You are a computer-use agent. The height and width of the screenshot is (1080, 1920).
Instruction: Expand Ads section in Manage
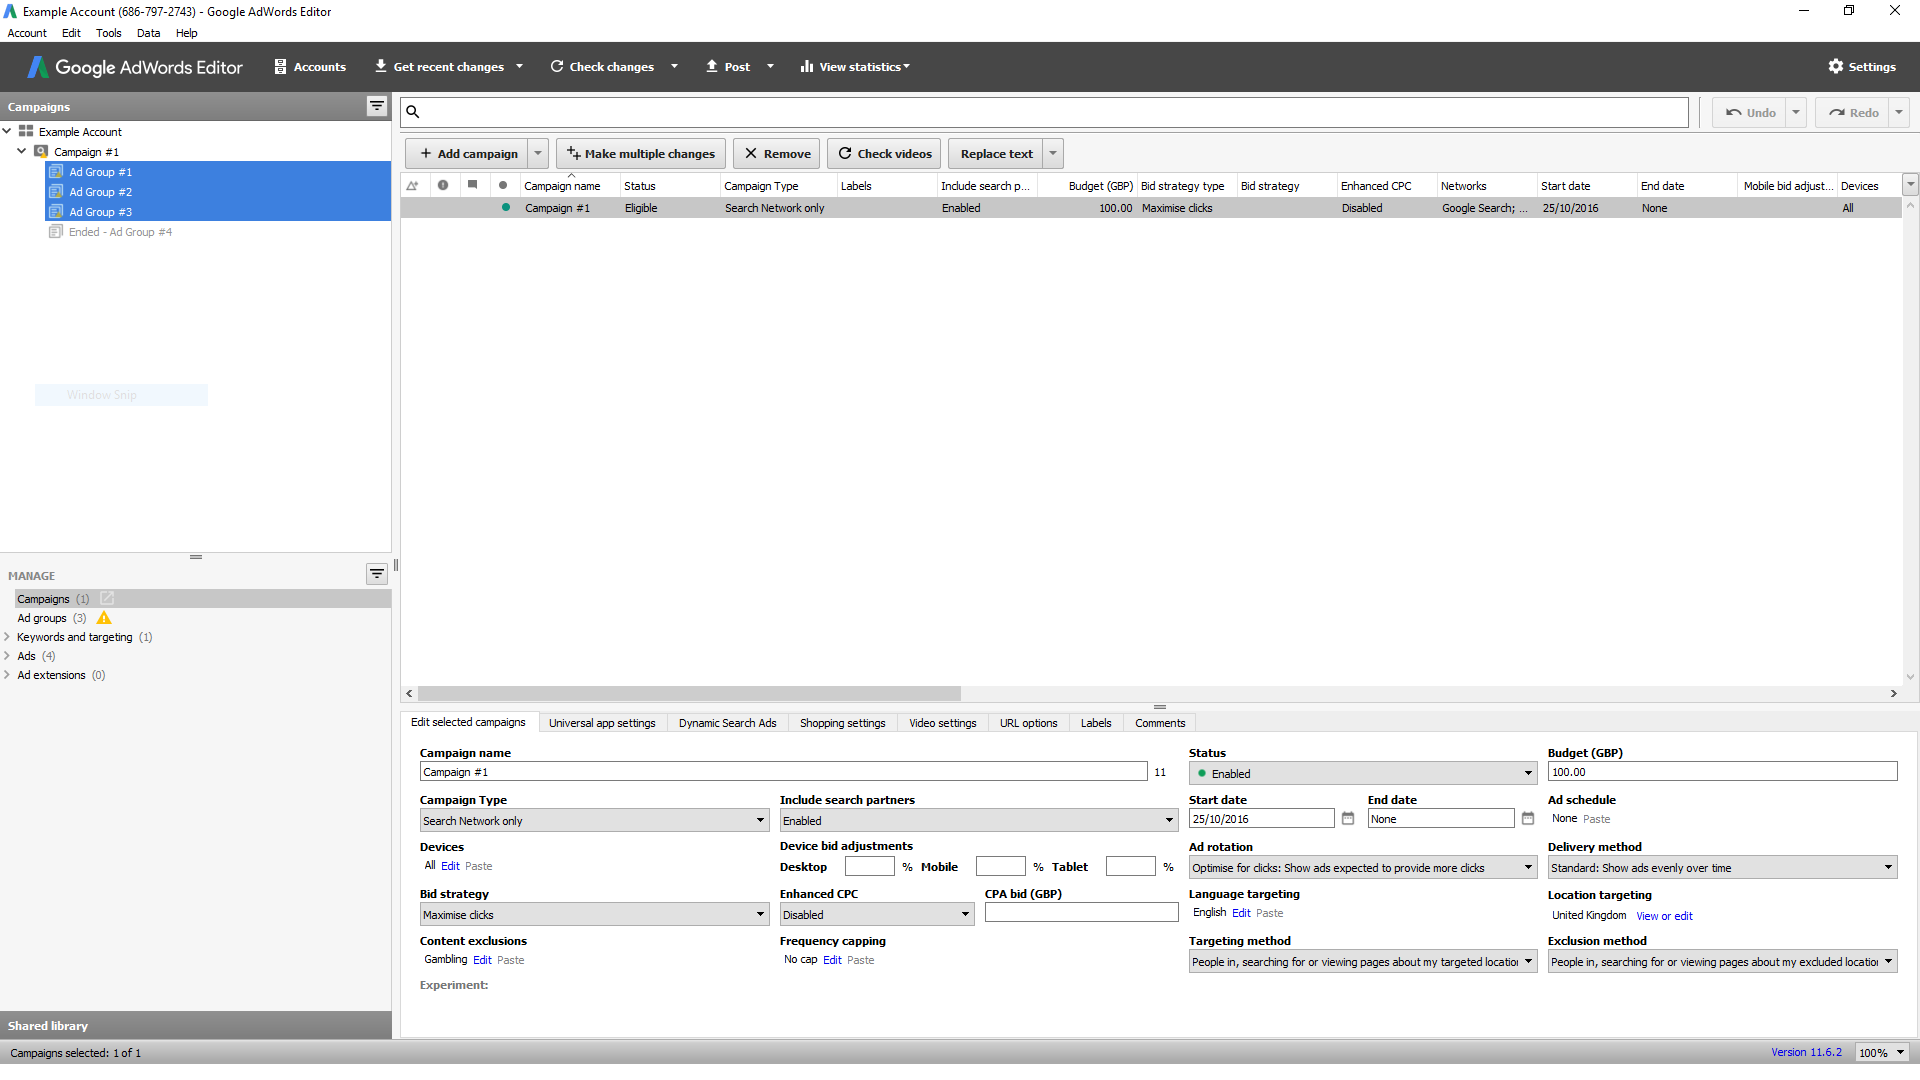[x=7, y=656]
